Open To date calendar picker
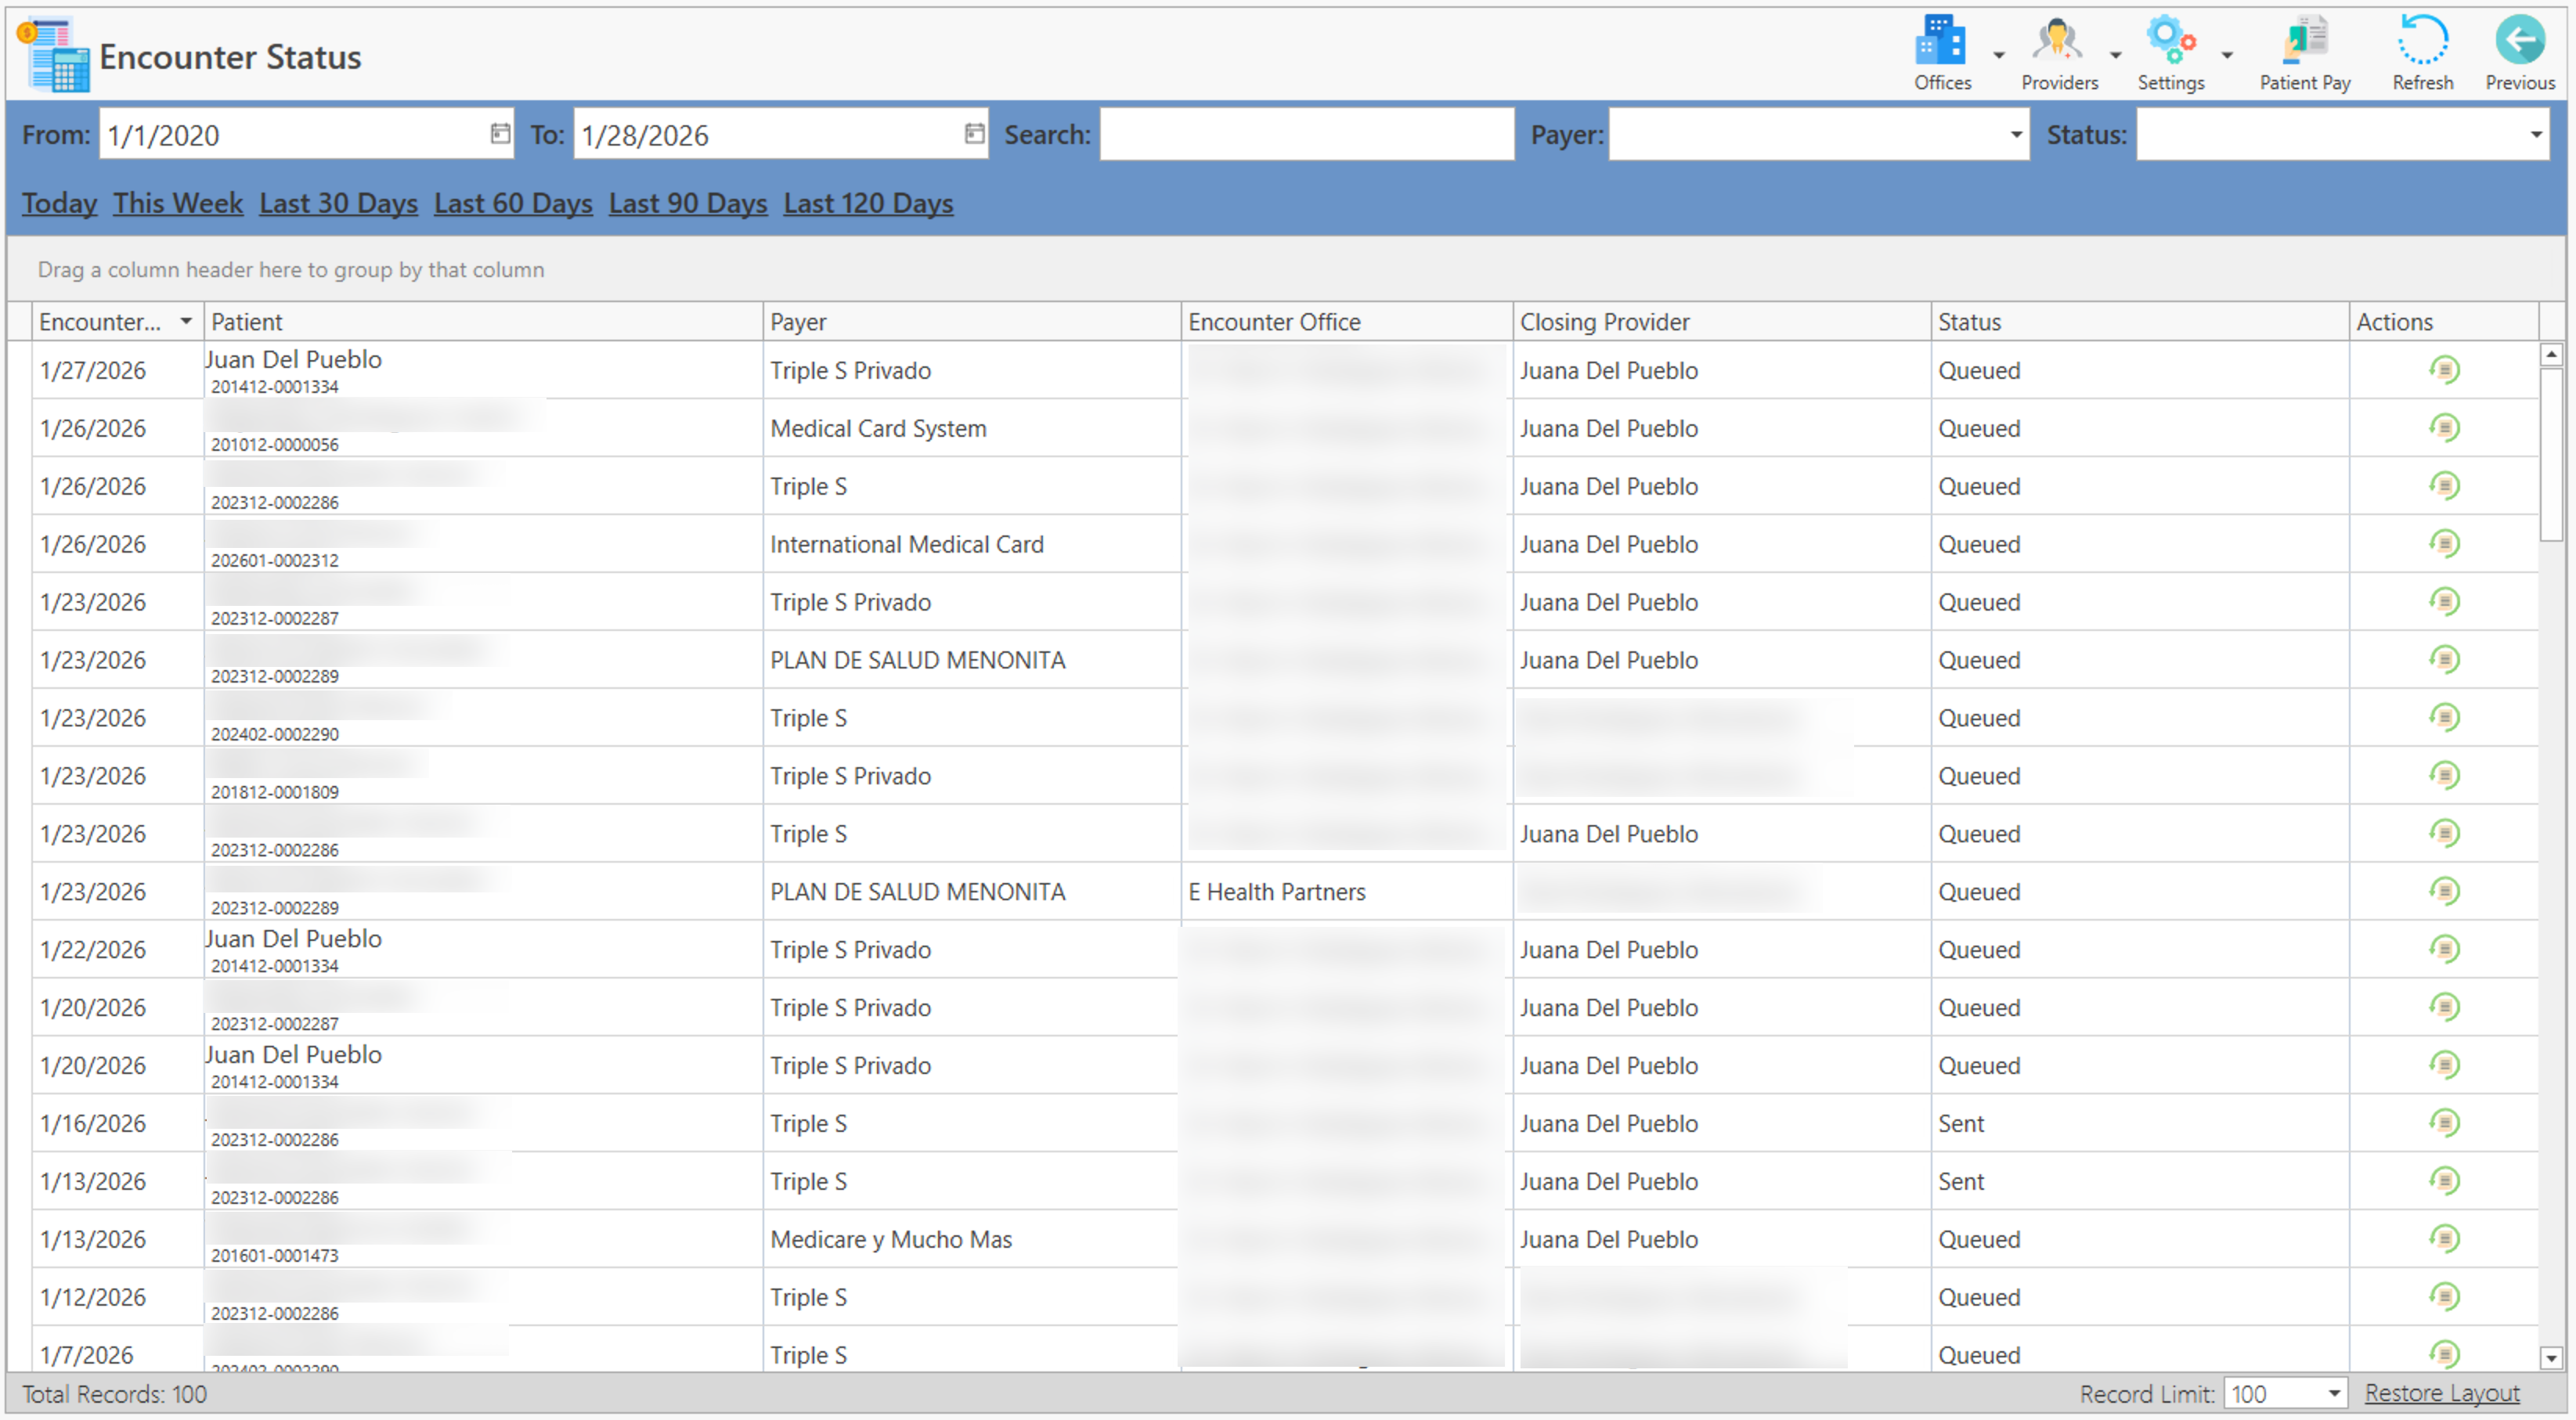The width and height of the screenshot is (2576, 1420). (x=974, y=134)
